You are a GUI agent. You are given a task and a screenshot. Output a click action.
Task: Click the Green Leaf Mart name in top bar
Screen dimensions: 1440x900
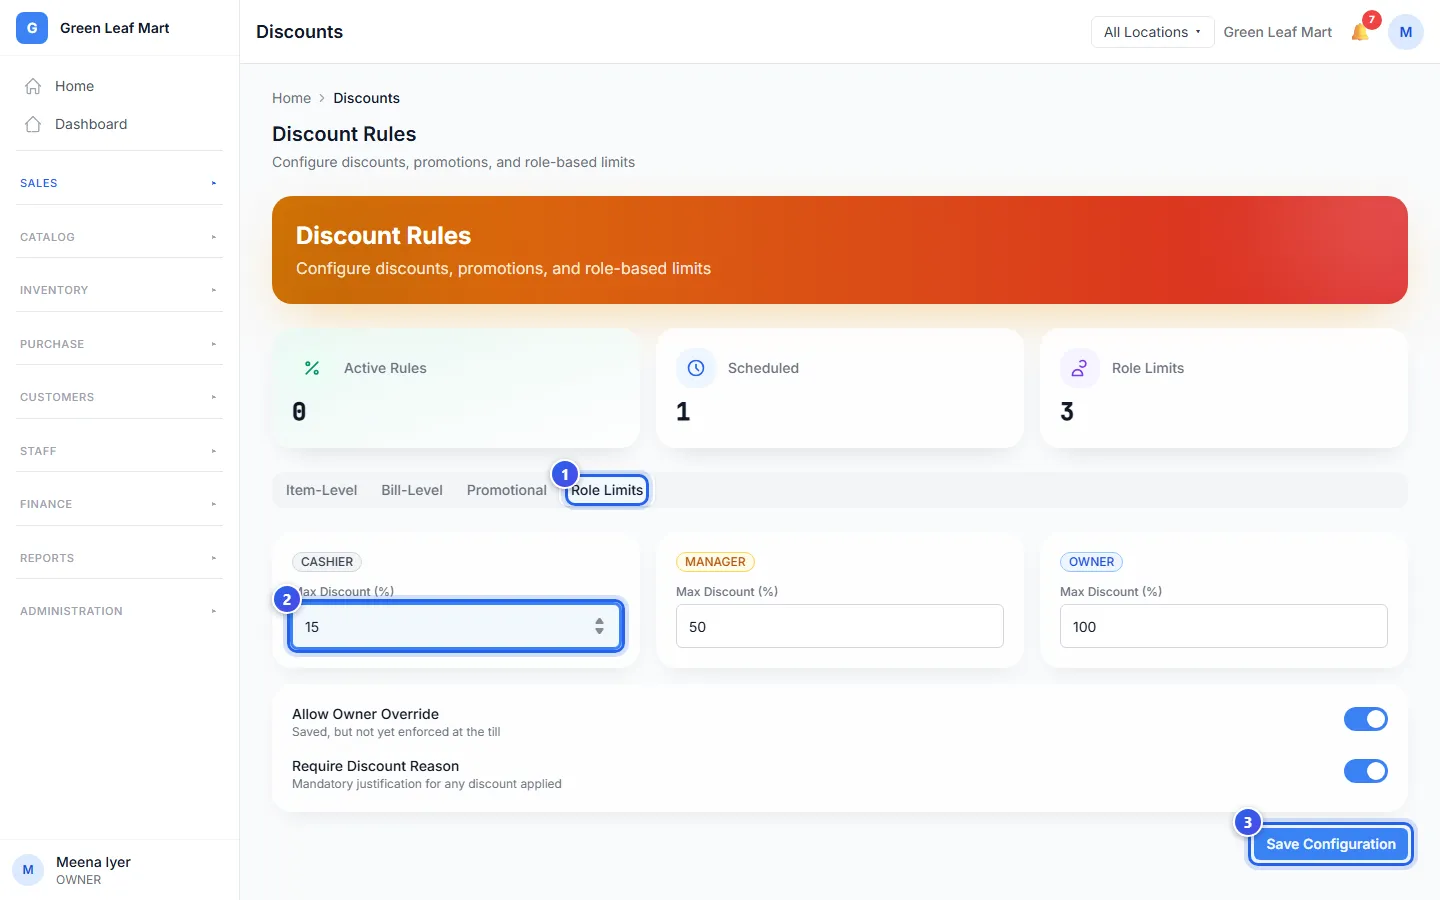(x=1278, y=32)
